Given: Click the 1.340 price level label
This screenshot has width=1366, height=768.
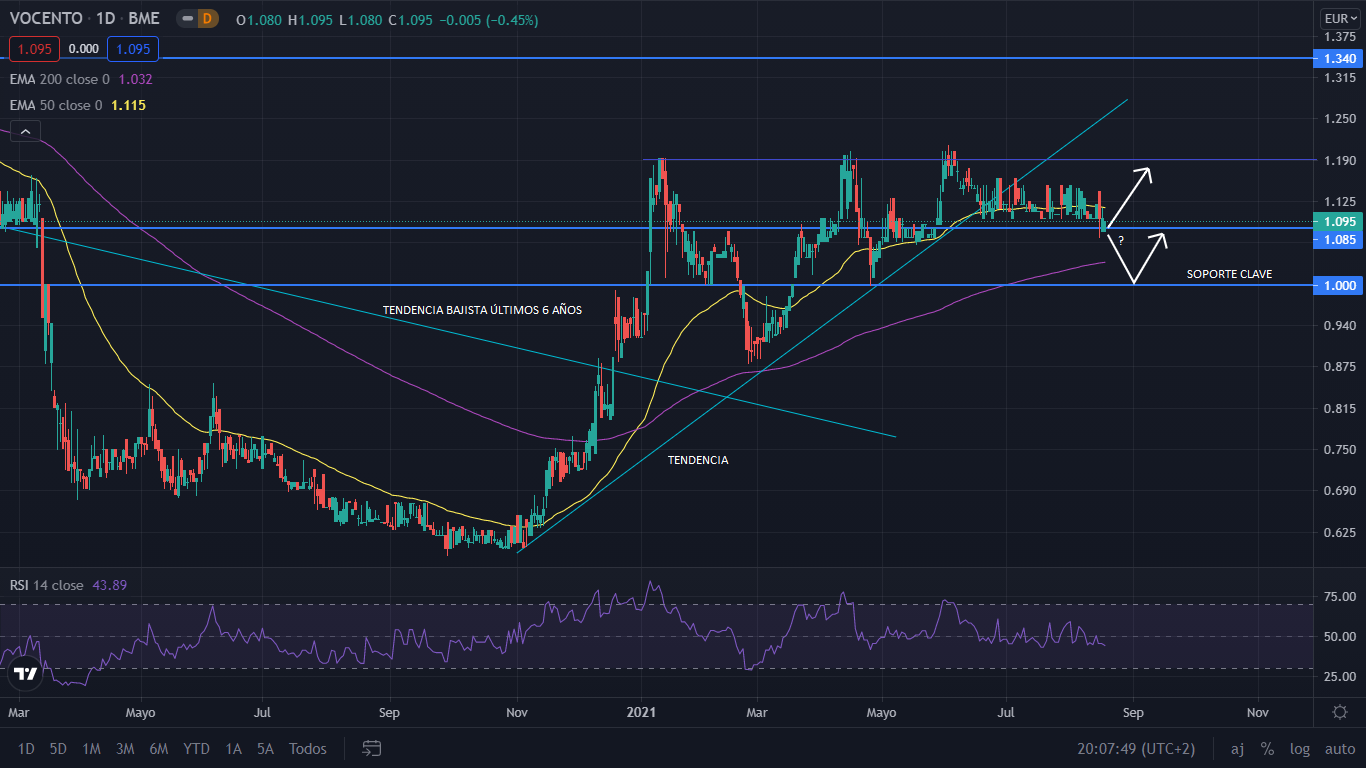Looking at the screenshot, I should point(1339,59).
